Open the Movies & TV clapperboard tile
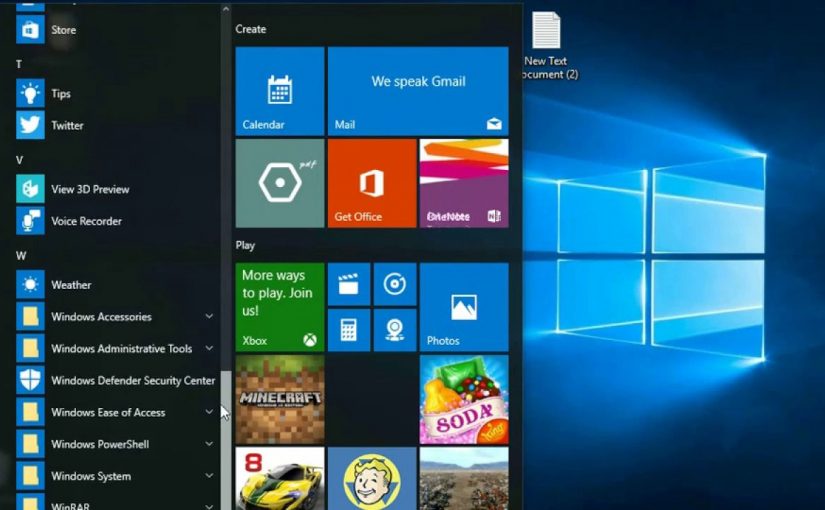Image resolution: width=825 pixels, height=510 pixels. (349, 284)
